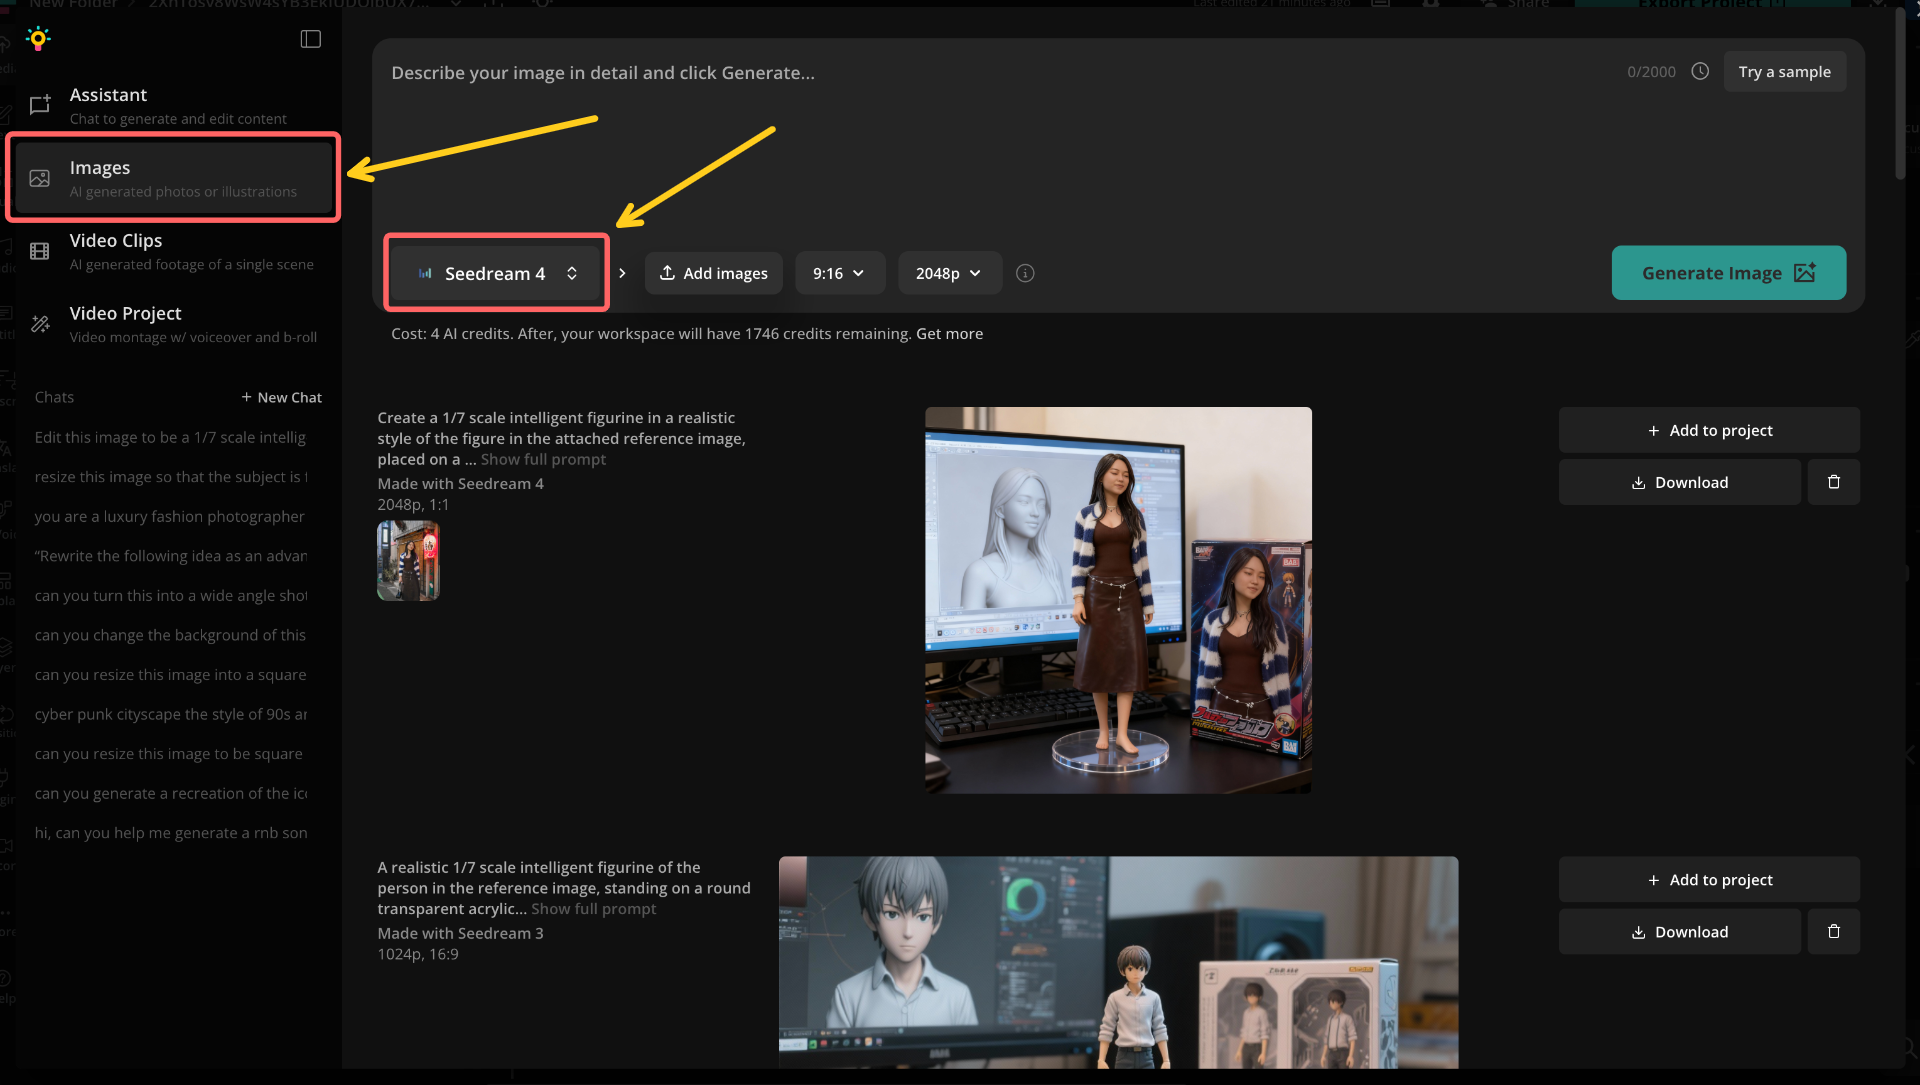The image size is (1920, 1085).
Task: Open the Get more credits link
Action: [949, 333]
